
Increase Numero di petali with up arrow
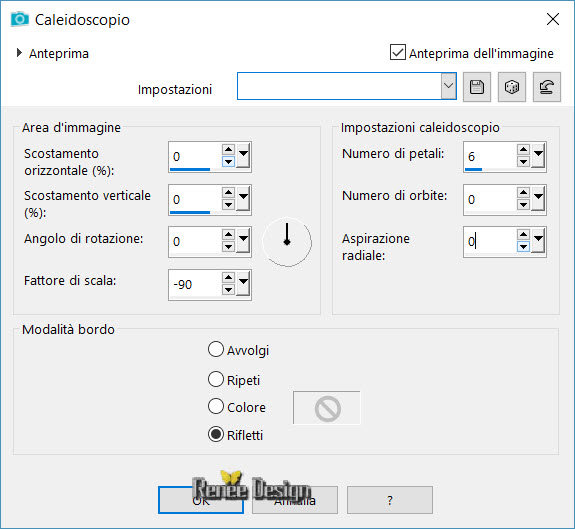(x=523, y=149)
